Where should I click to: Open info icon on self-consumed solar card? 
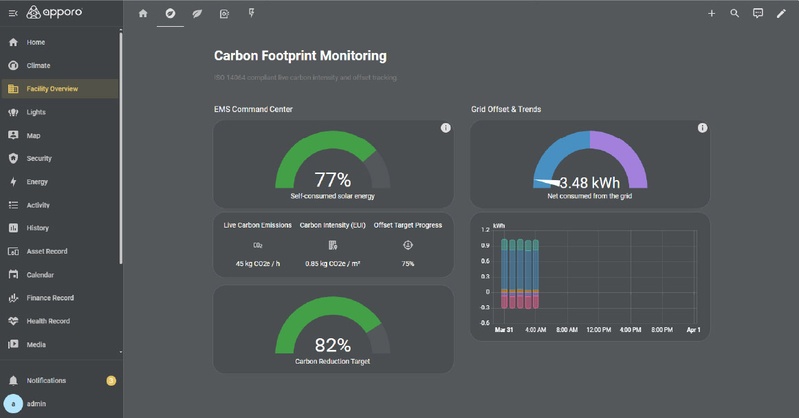click(x=445, y=128)
